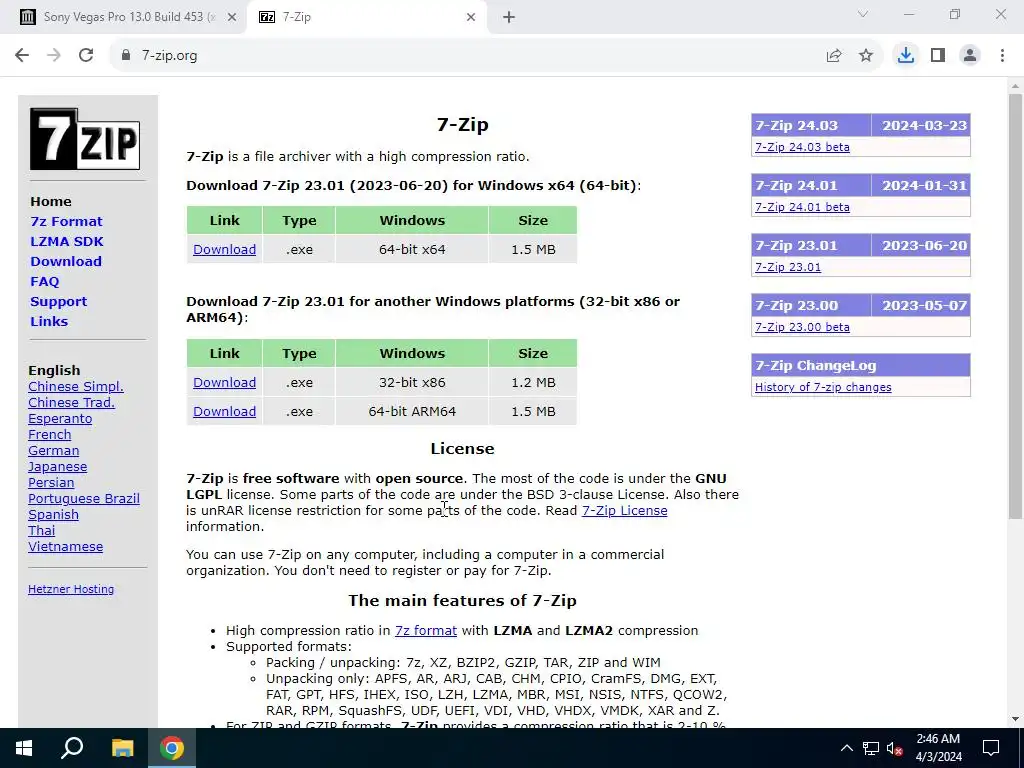Open the network status tray icon
Image resolution: width=1024 pixels, height=768 pixels.
(x=871, y=748)
